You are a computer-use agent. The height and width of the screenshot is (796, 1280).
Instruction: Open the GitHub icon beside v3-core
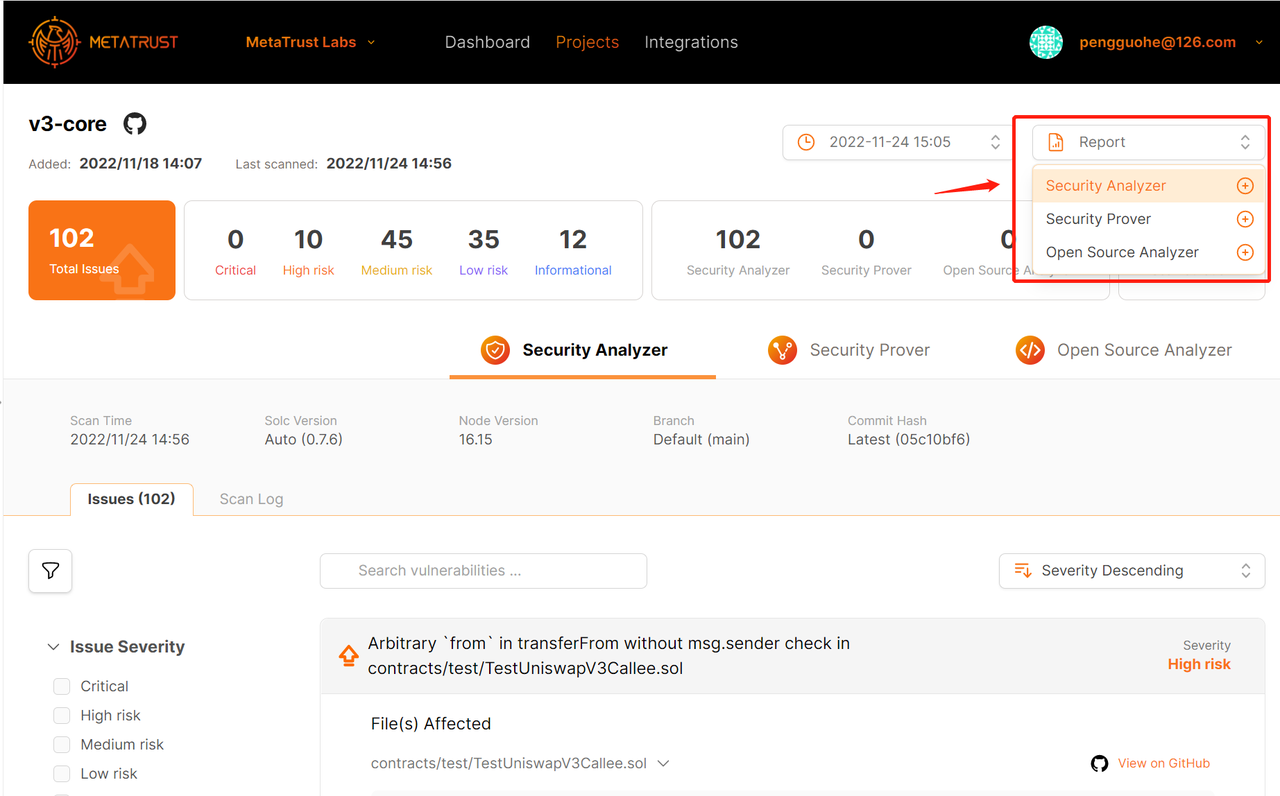pos(135,124)
